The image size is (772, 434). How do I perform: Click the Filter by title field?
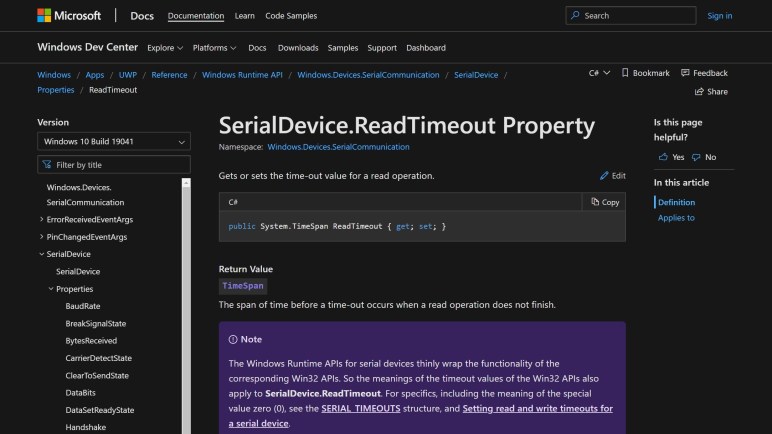point(113,165)
